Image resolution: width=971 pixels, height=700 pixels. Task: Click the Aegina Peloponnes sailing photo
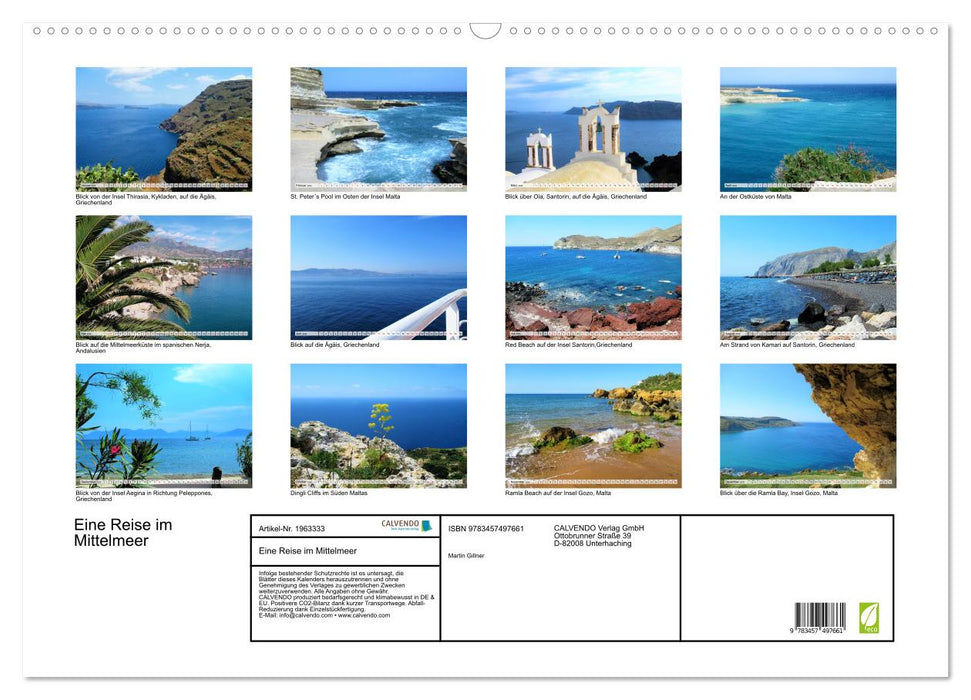[164, 423]
